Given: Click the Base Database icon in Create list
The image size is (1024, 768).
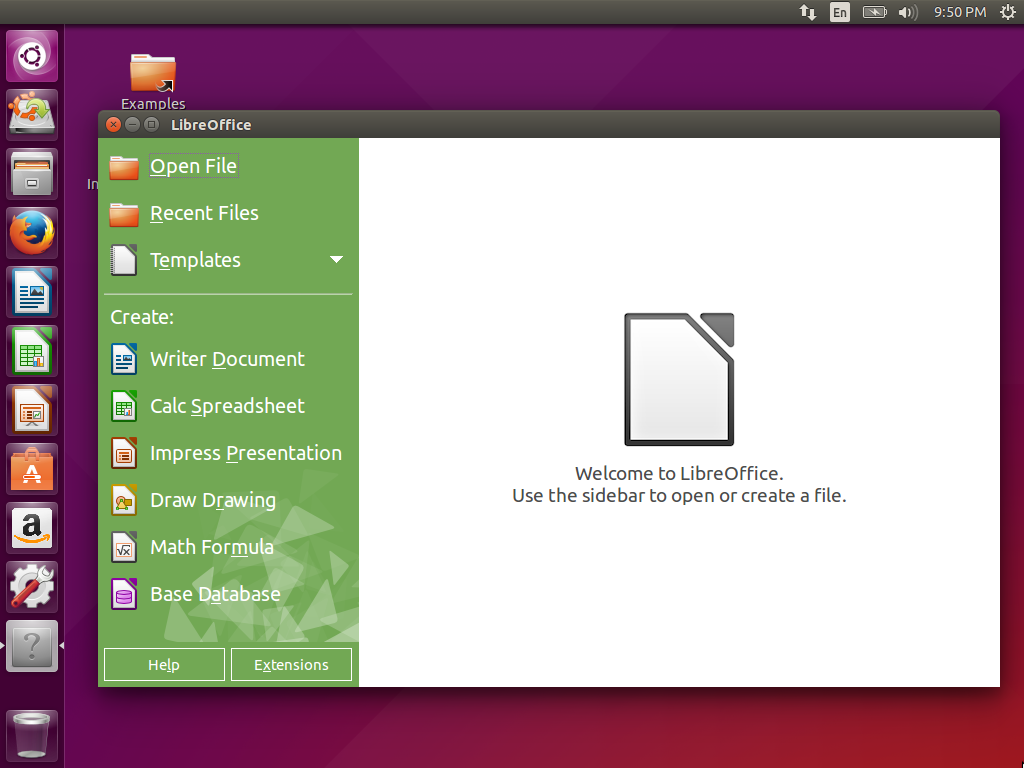Looking at the screenshot, I should (x=123, y=594).
